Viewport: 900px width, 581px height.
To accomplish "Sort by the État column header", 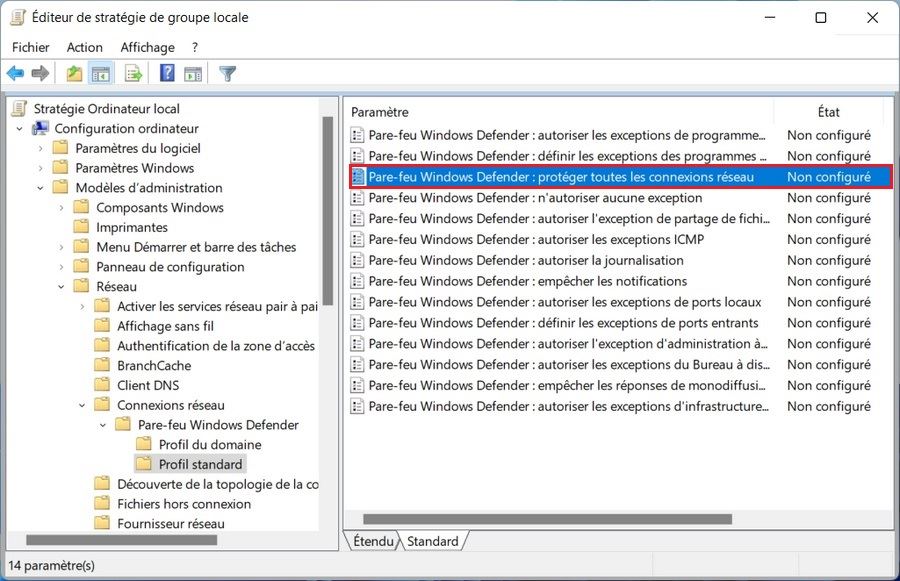I will tap(828, 112).
